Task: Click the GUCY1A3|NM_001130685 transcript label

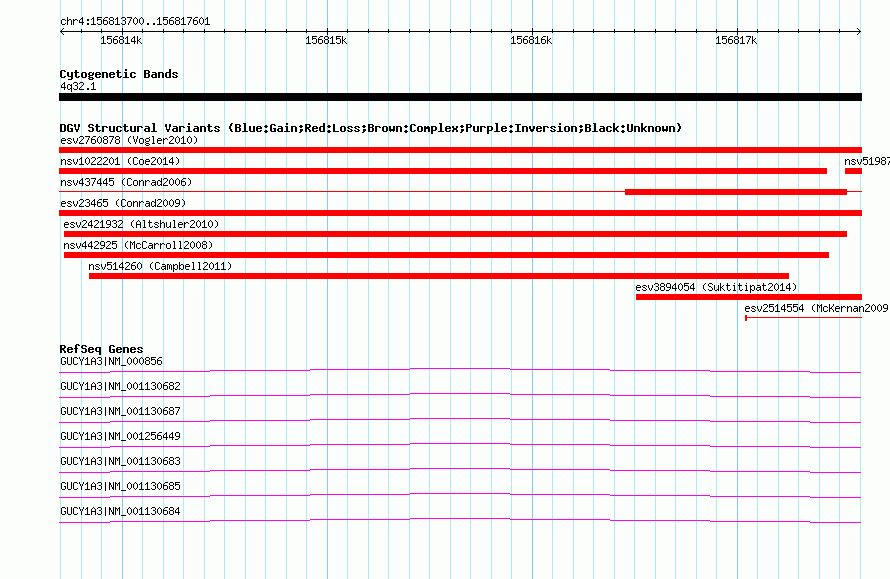Action: coord(120,486)
